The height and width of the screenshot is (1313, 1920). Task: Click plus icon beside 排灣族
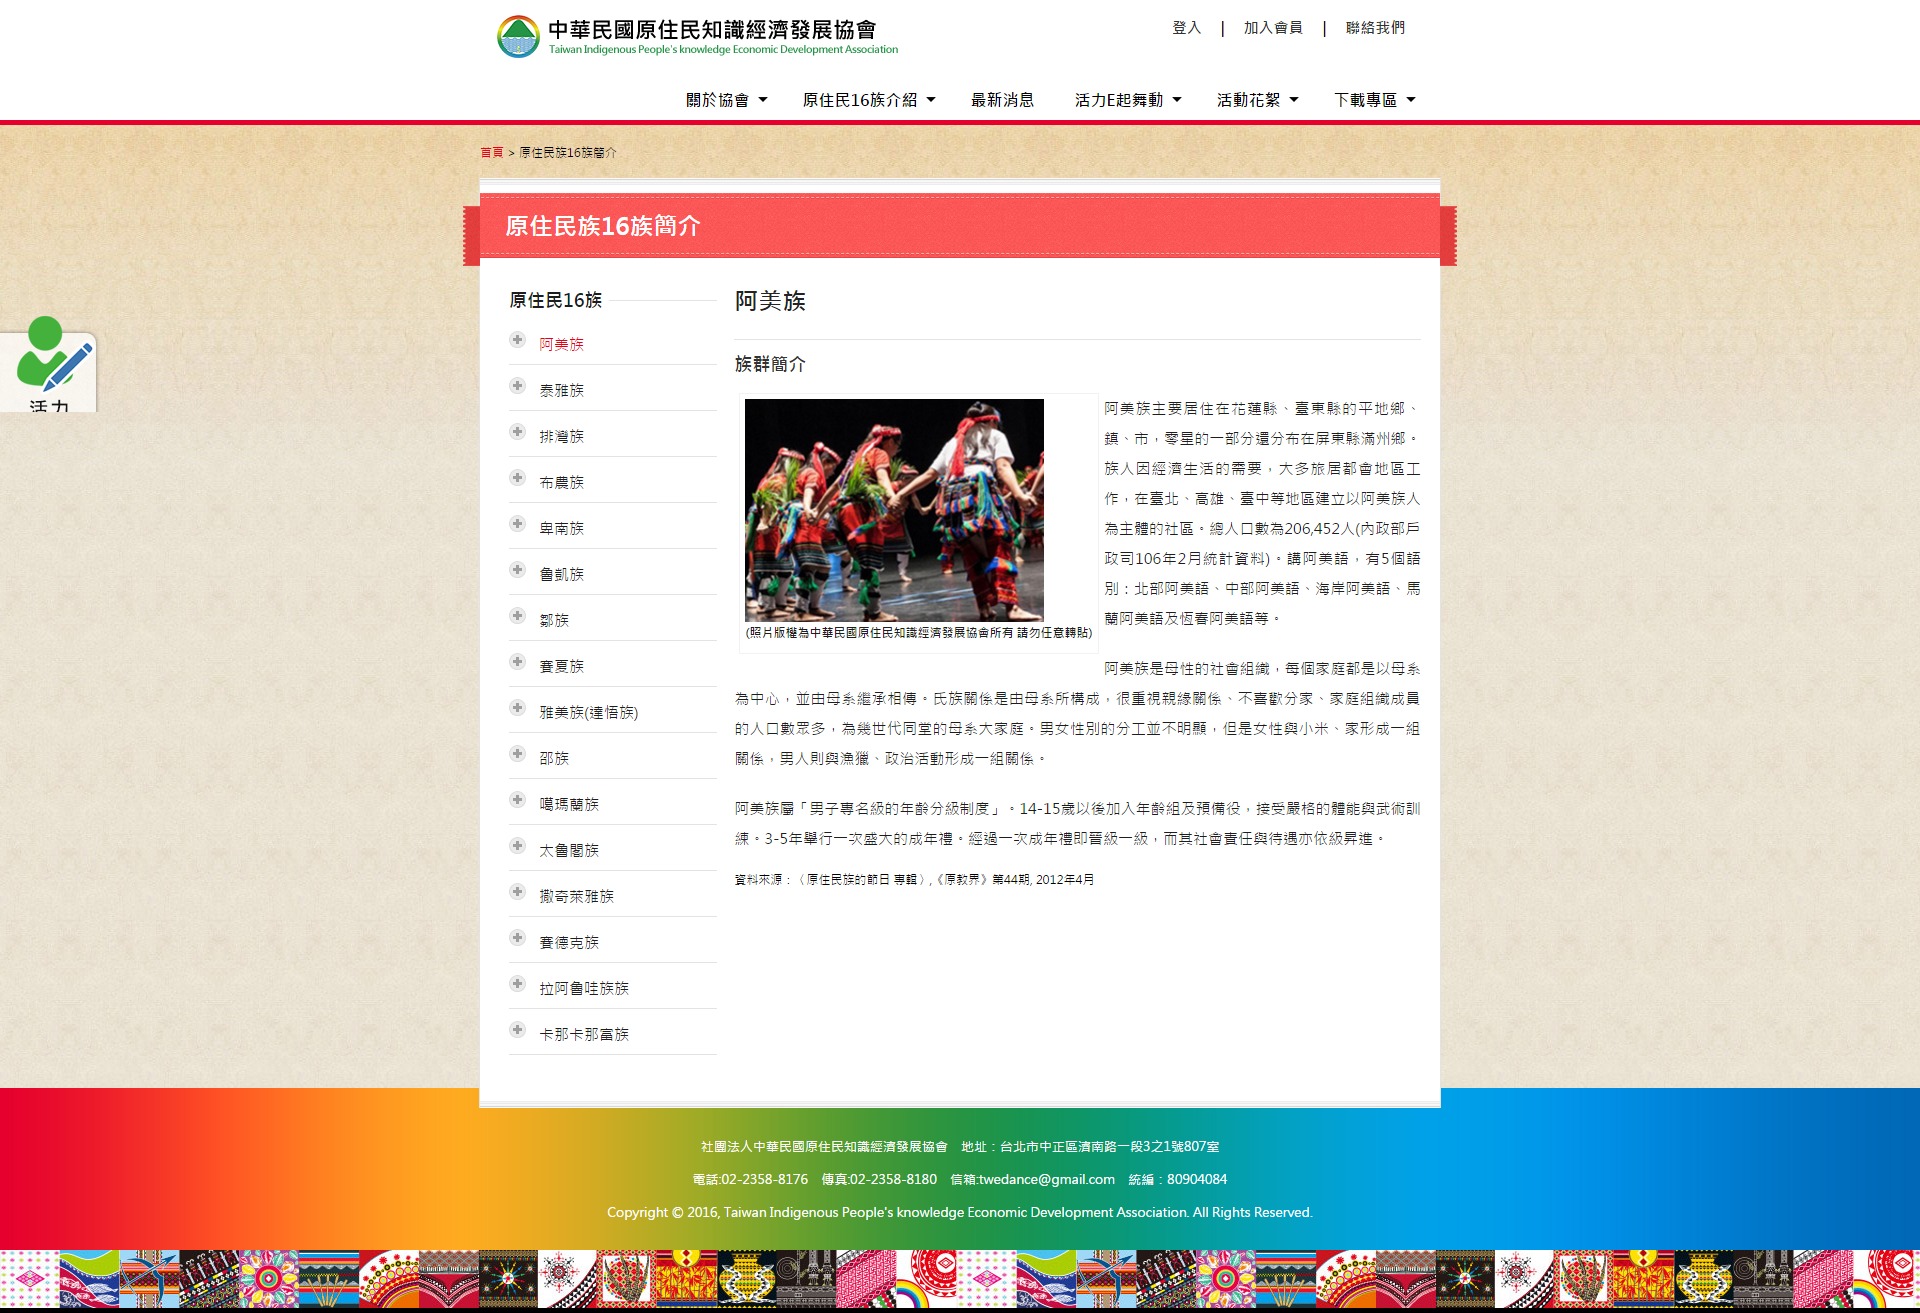click(517, 432)
